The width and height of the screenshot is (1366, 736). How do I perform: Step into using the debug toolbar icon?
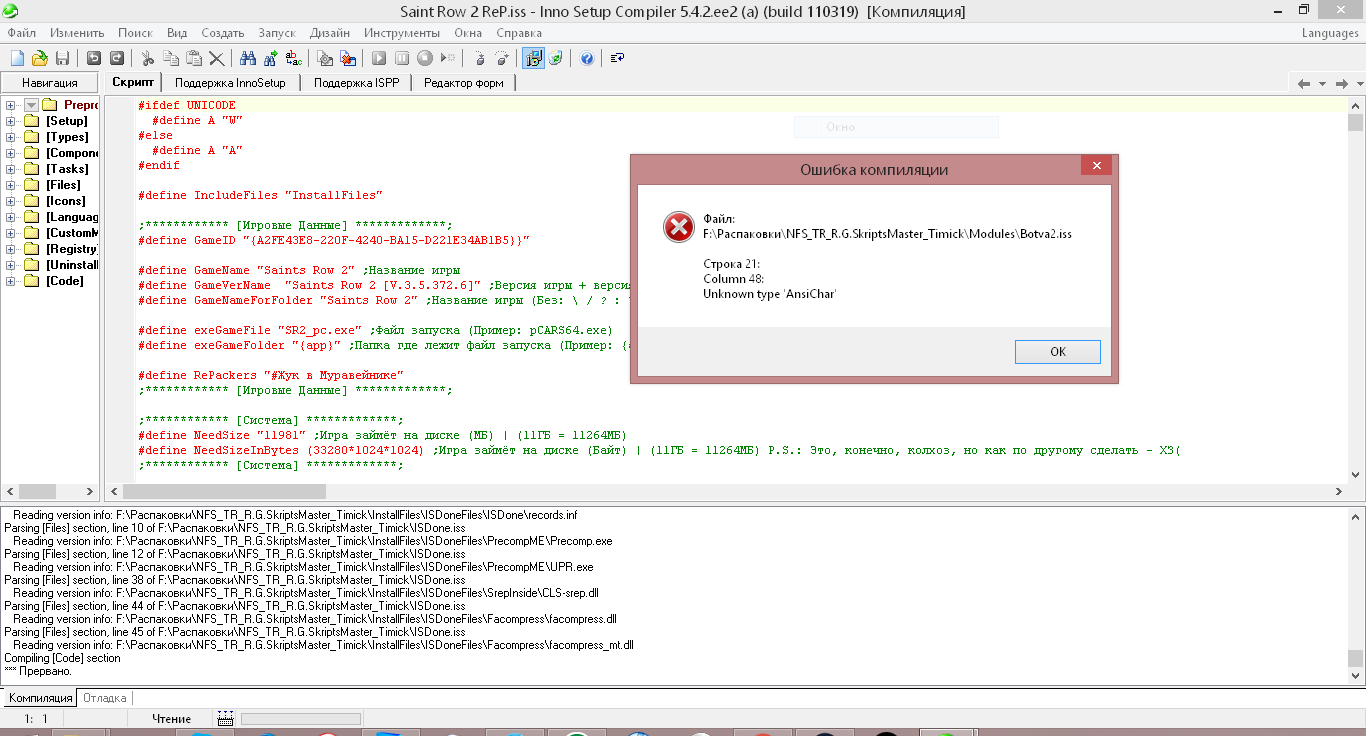pos(479,58)
